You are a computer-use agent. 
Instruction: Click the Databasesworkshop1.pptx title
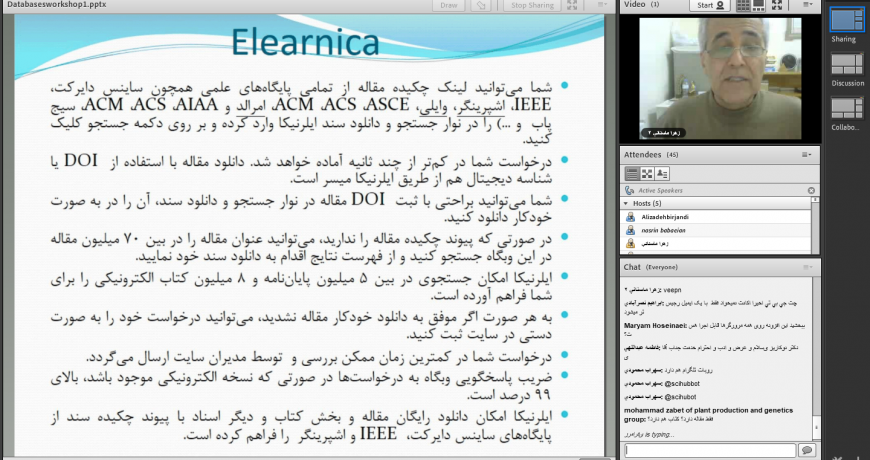coord(57,4)
